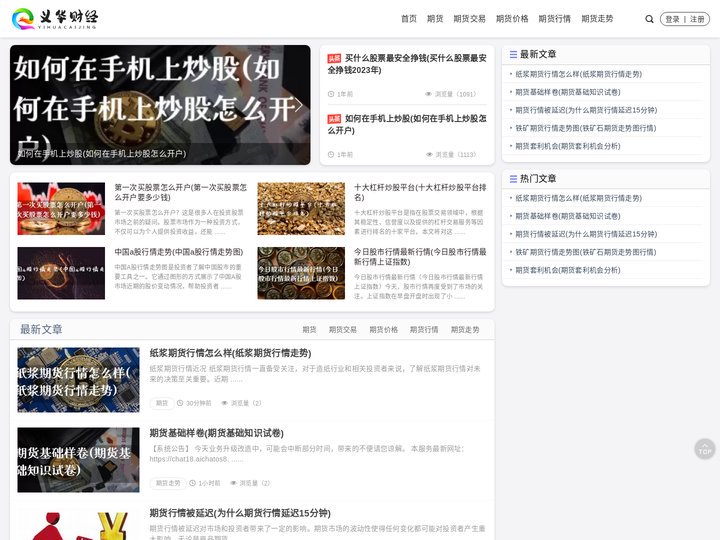Image resolution: width=720 pixels, height=540 pixels.
Task: Open 纸浆期货行情怎么样 in sidebar 最新文章
Action: (578, 74)
